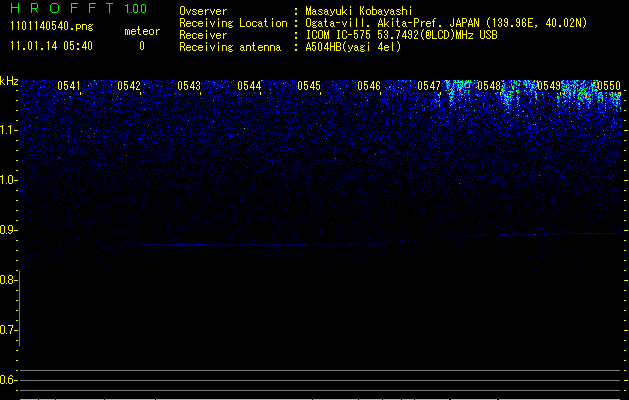Viewport: 629px width, 400px height.
Task: Click the HROFFT title text
Action: [62, 8]
